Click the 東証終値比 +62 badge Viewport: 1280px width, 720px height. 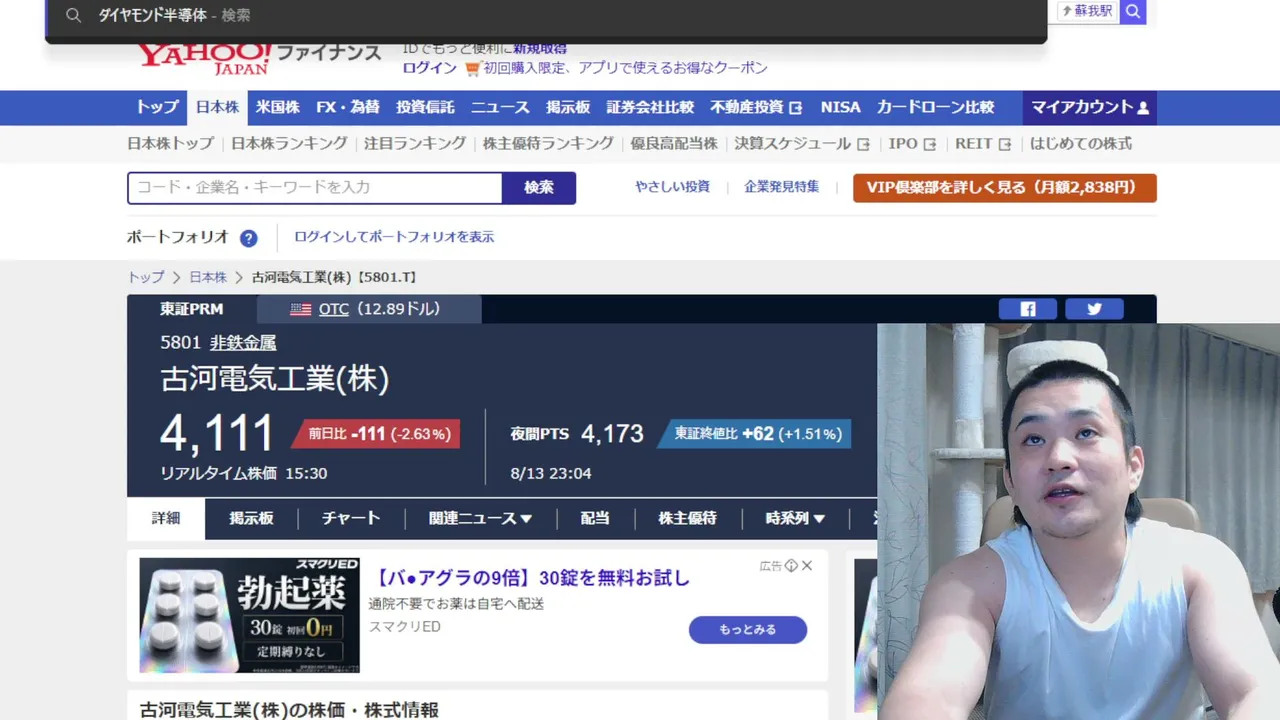click(x=755, y=434)
